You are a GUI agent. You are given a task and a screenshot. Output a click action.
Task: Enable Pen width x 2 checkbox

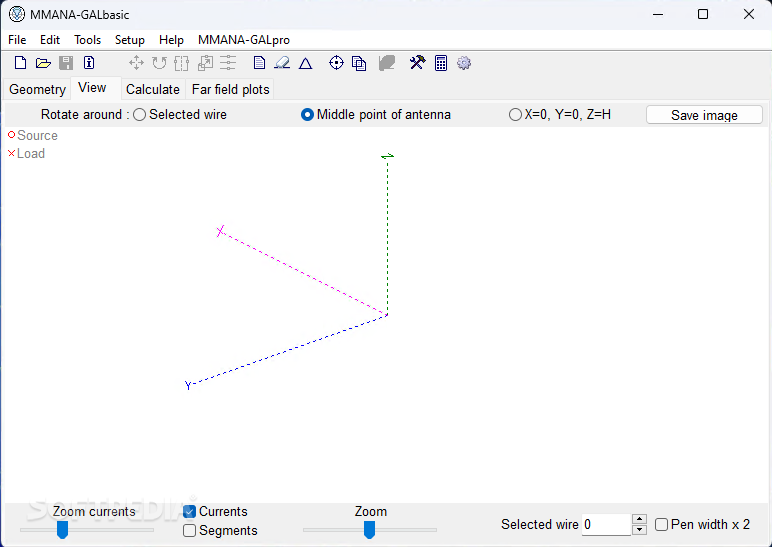pyautogui.click(x=661, y=525)
